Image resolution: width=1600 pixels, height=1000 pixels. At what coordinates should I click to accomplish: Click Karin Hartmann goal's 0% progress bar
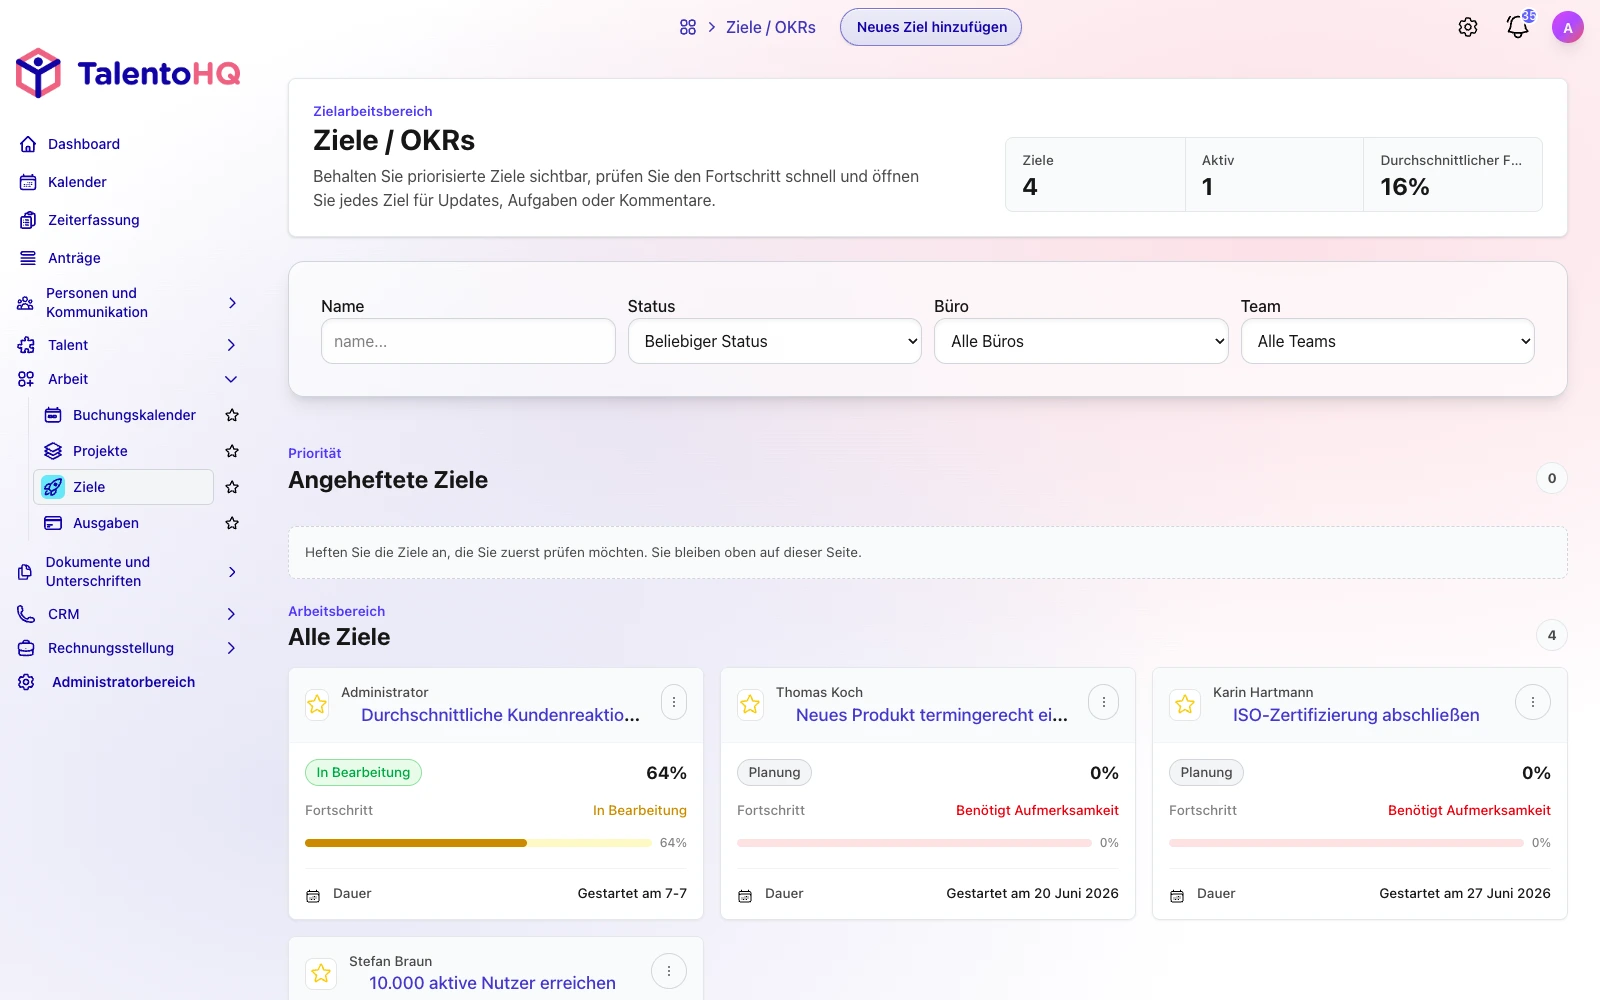tap(1346, 843)
